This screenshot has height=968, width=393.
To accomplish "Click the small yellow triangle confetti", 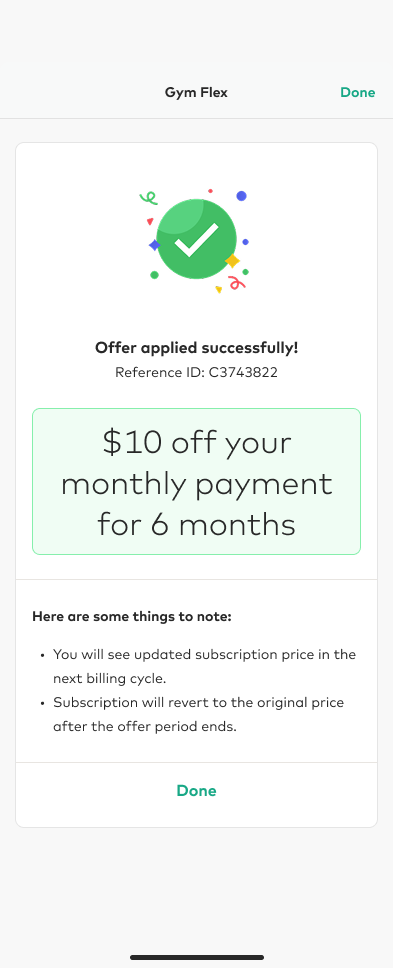I will (x=218, y=289).
